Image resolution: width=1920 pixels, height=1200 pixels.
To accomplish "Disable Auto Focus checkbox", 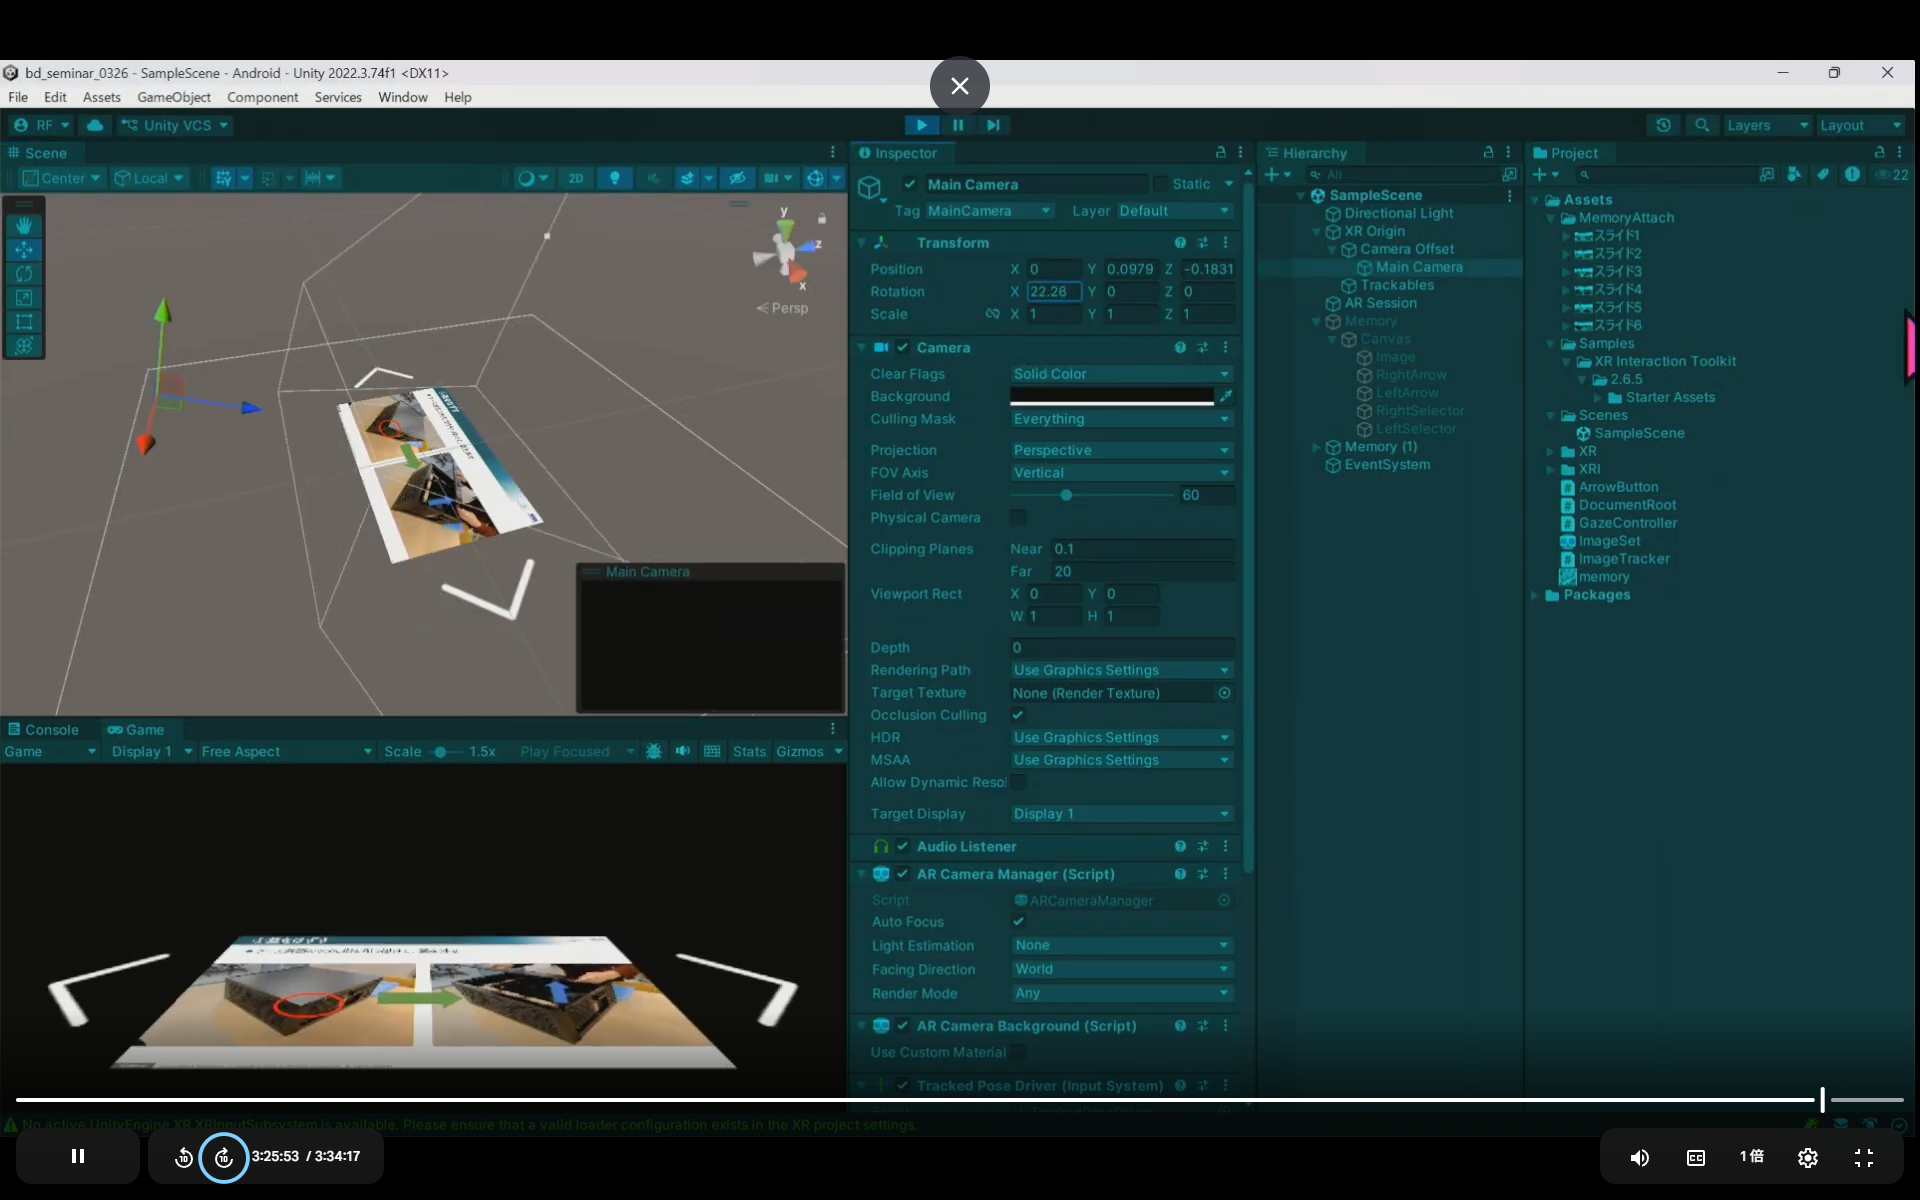I will pos(1018,922).
